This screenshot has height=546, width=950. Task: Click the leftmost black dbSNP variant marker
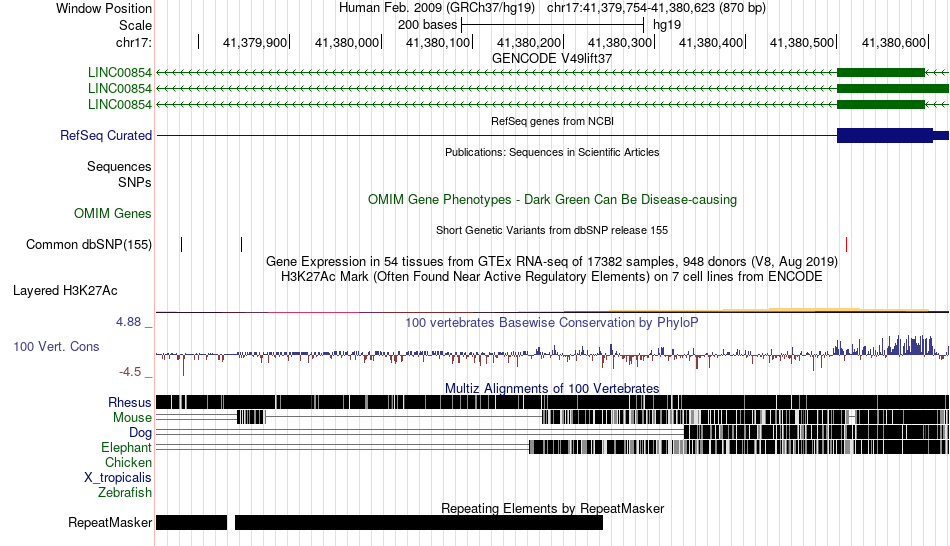[x=181, y=244]
